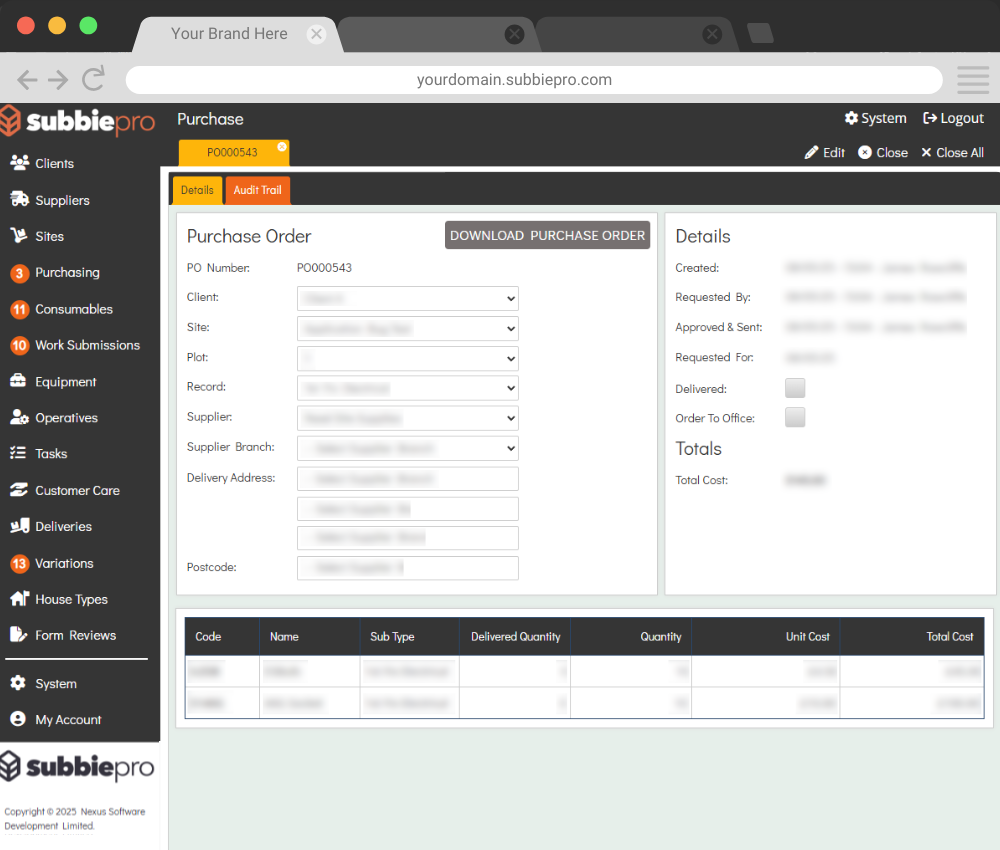Tick the Delivered checkbox
This screenshot has width=1000, height=850.
pos(795,388)
